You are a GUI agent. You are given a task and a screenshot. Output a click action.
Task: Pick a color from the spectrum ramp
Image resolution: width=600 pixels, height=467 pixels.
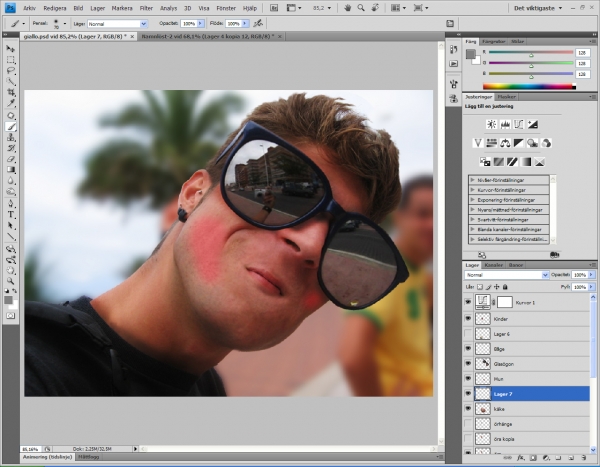529,87
